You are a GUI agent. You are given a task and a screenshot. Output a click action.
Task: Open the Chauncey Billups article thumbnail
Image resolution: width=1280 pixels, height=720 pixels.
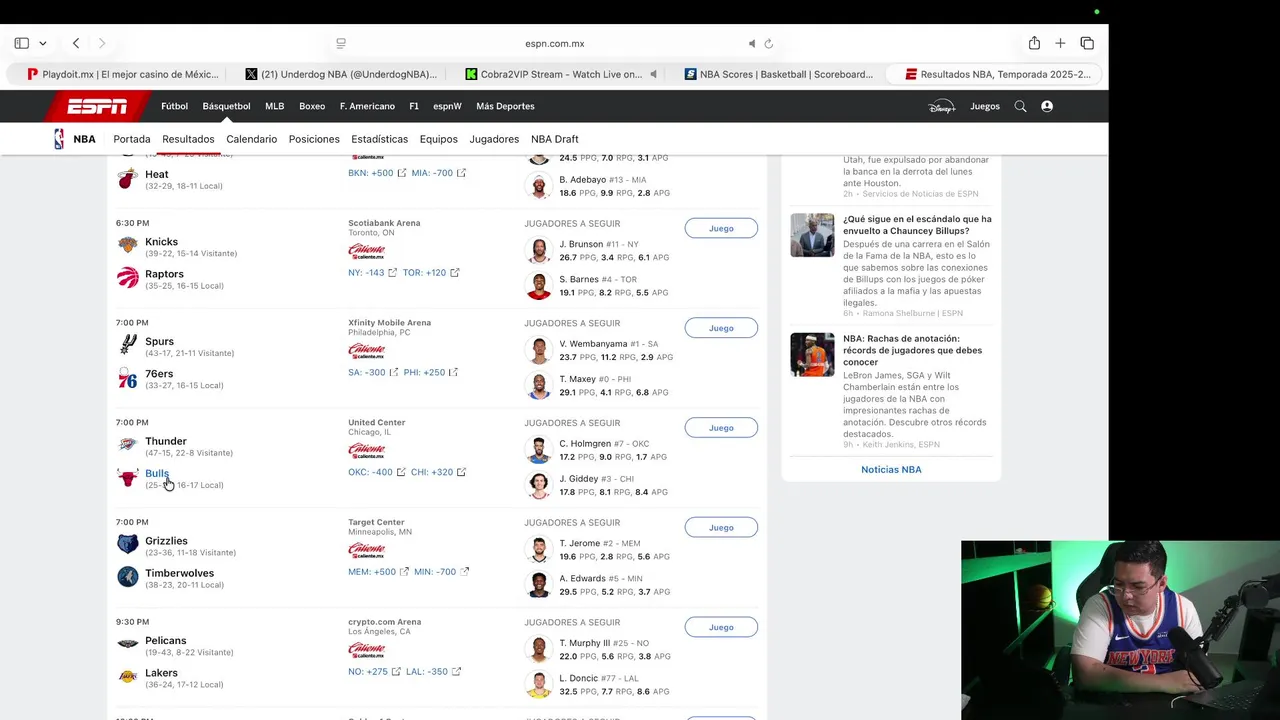(812, 235)
